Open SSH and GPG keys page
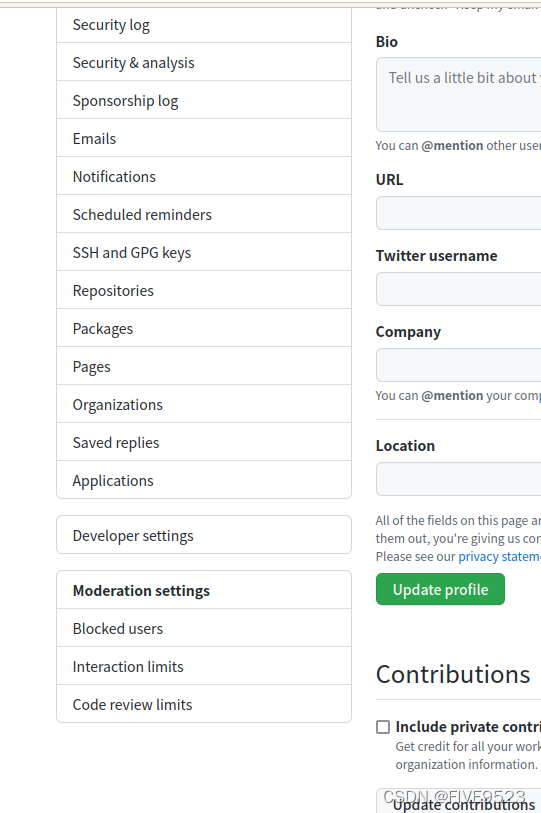Viewport: 541px width, 813px height. 204,252
